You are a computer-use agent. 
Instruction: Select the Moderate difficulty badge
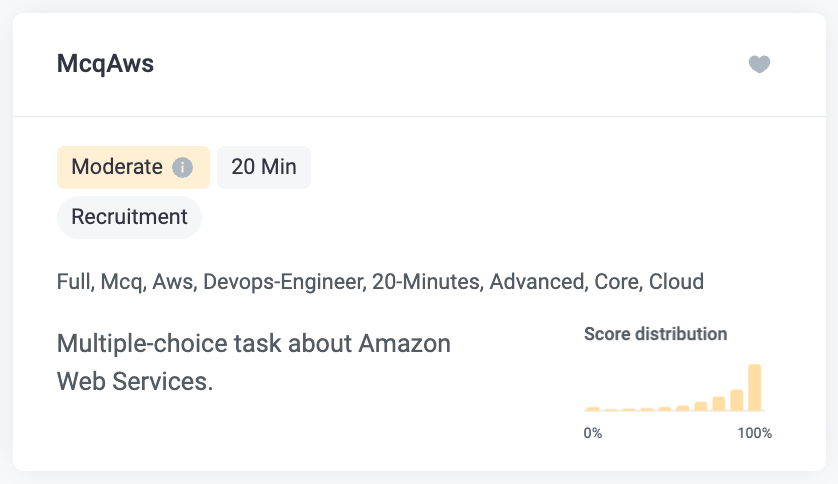tap(117, 167)
